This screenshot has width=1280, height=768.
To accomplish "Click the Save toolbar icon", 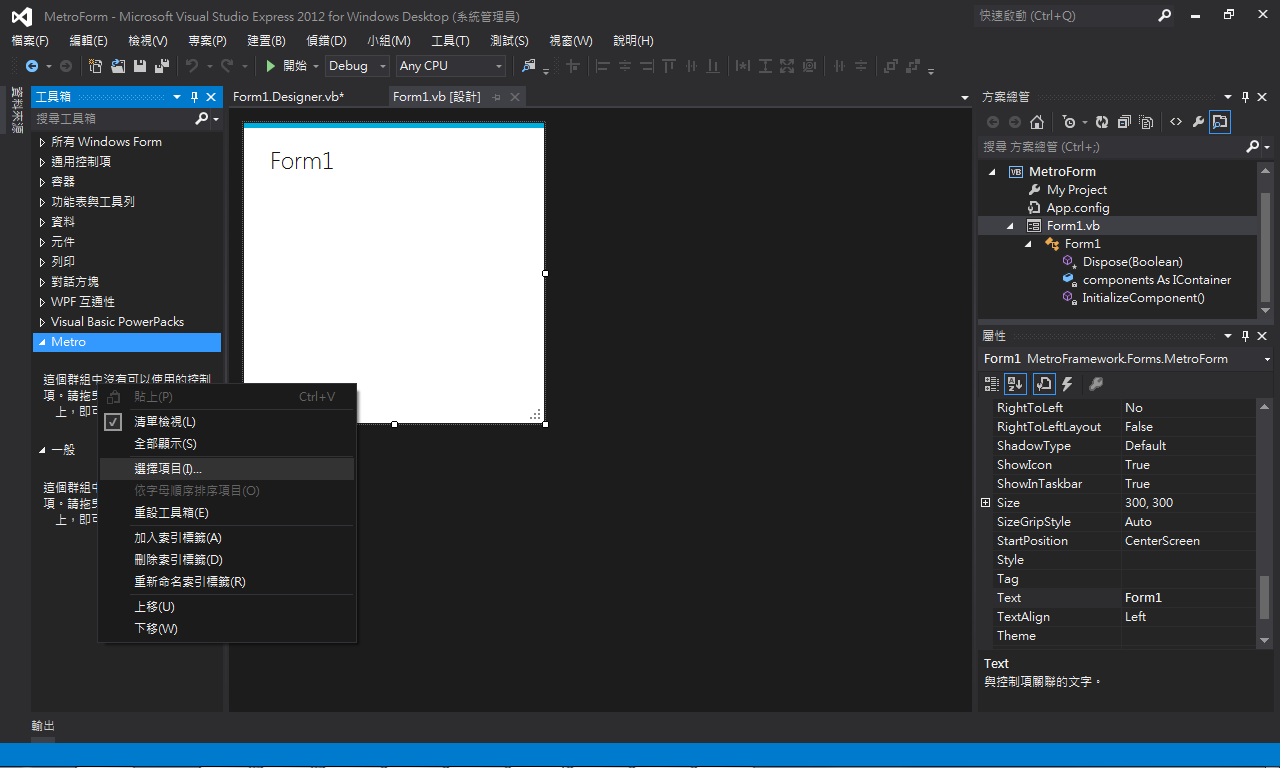I will coord(139,66).
